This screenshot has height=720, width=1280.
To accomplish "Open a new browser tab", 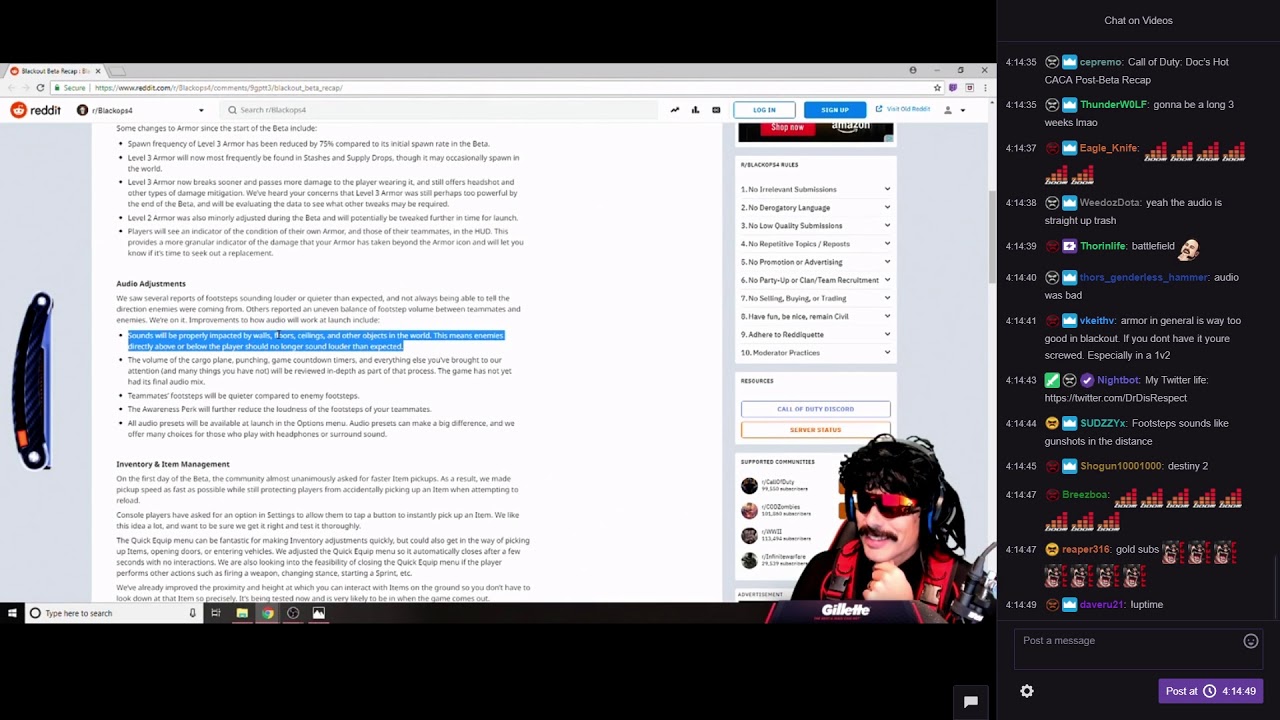I will point(117,71).
